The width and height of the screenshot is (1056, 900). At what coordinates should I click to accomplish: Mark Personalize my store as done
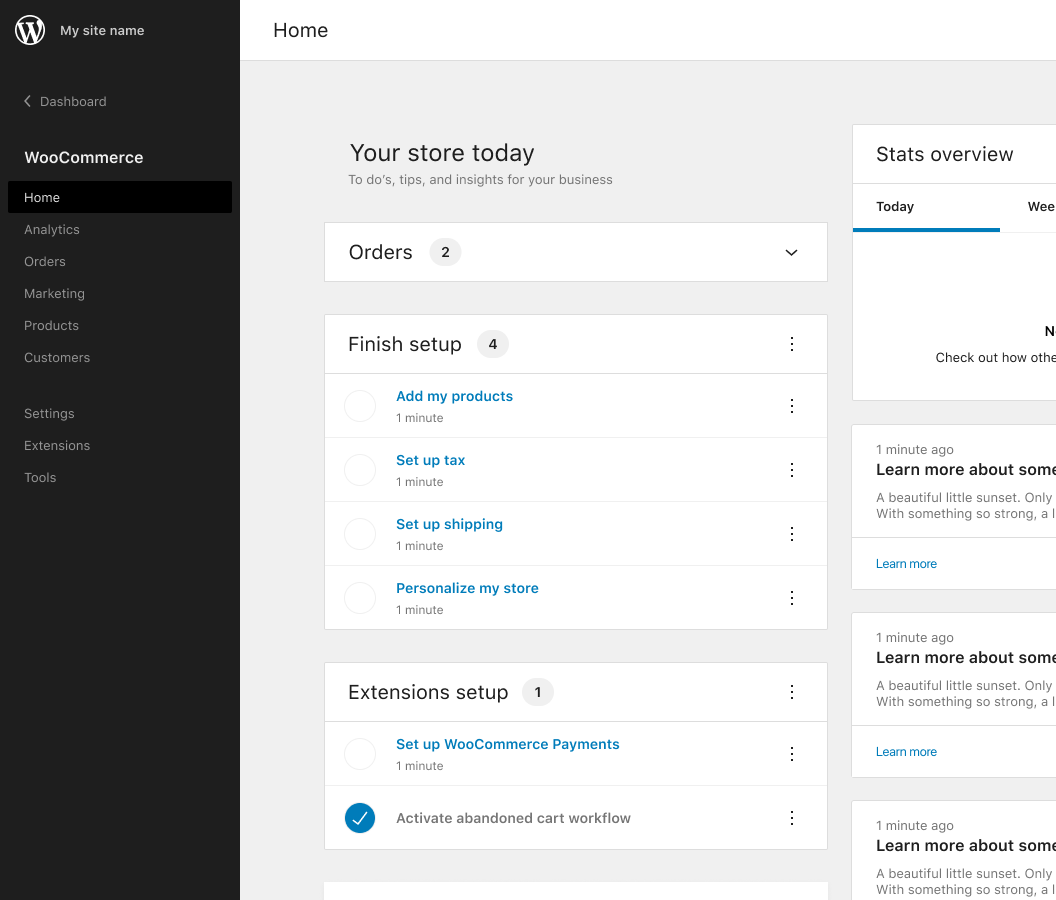360,597
